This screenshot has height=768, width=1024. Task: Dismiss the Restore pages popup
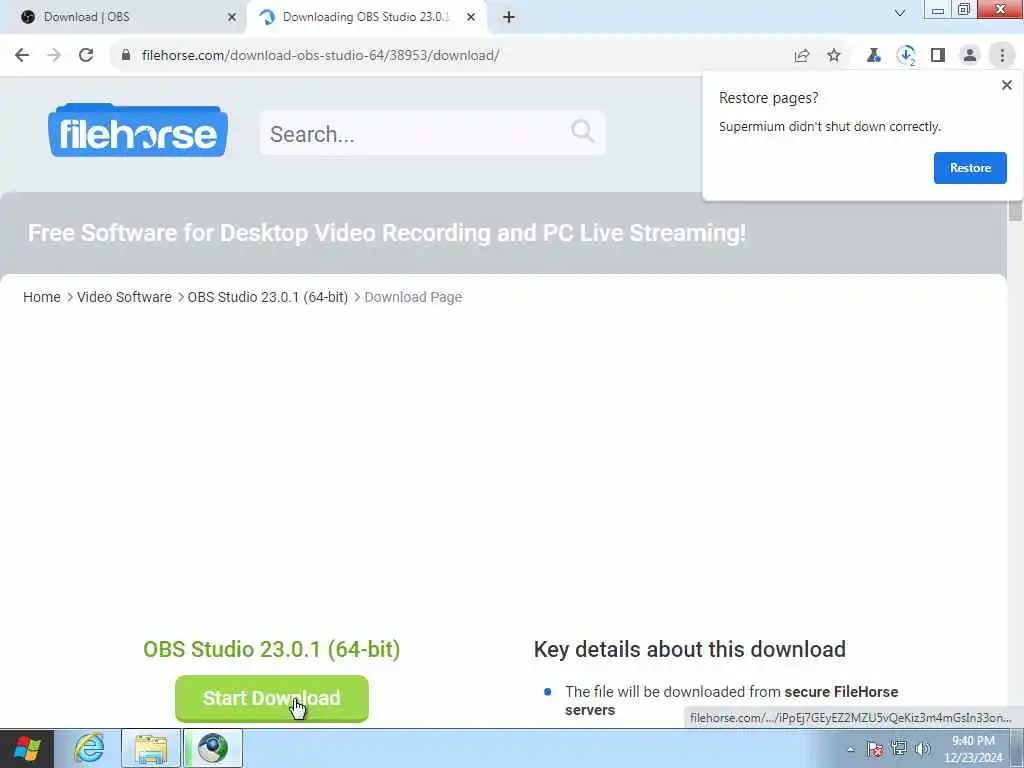[x=1006, y=85]
